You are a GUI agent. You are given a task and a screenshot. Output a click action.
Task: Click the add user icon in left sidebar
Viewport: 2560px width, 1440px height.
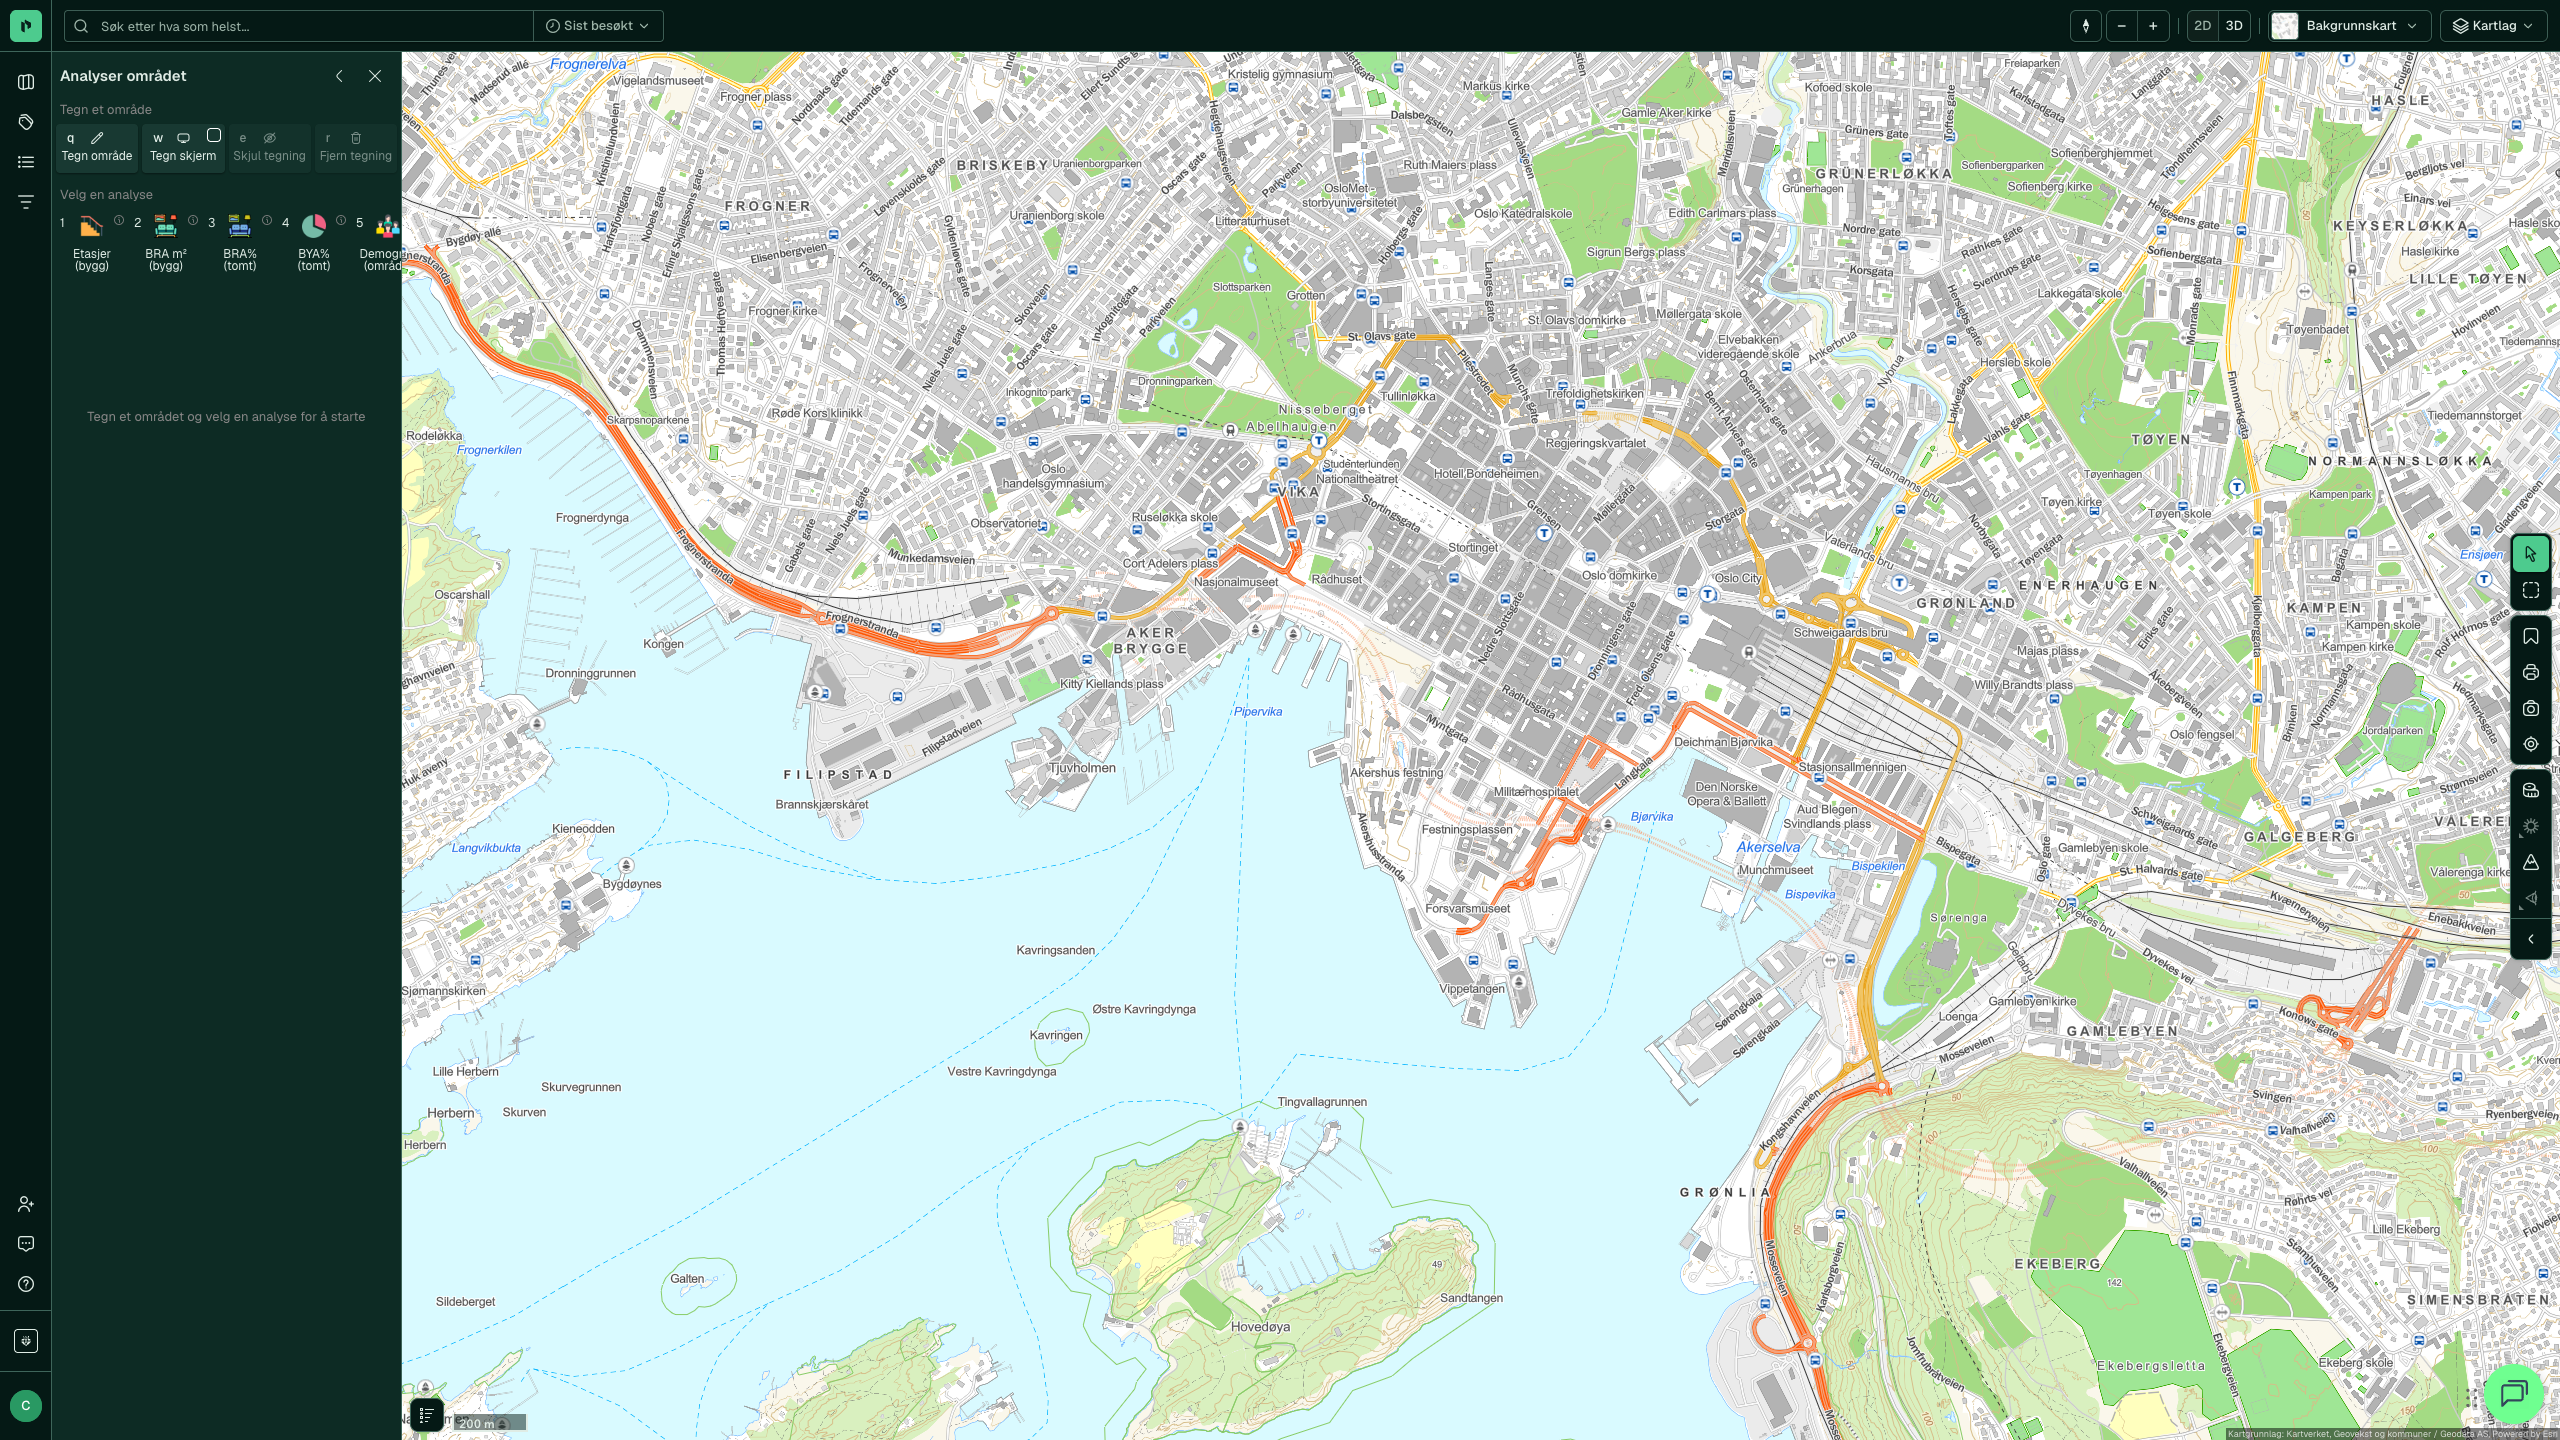tap(26, 1204)
